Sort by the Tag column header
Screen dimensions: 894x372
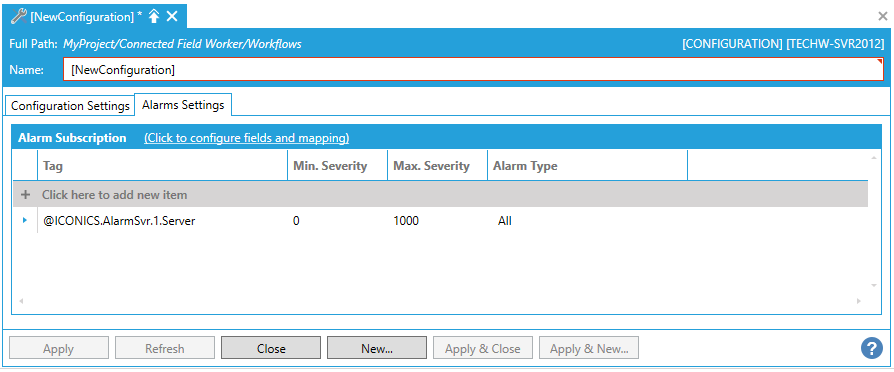tap(162, 166)
